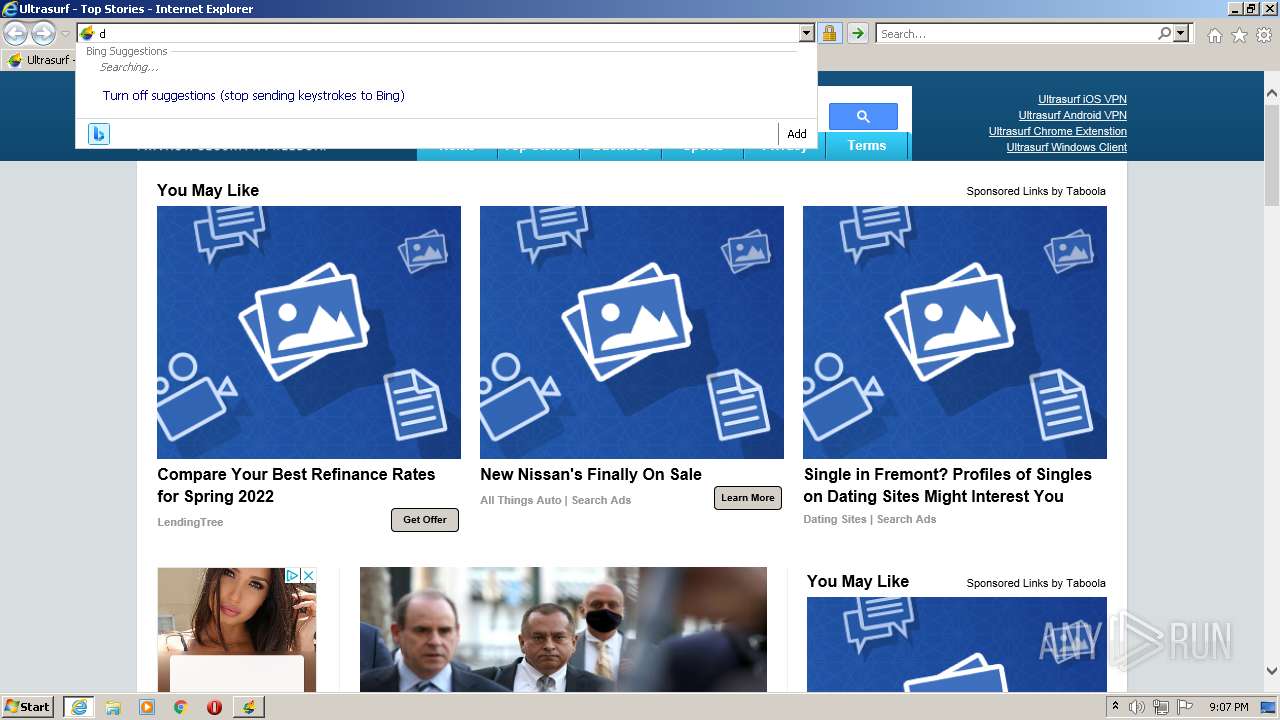Open the New Nissan ad image
Viewport: 1280px width, 720px height.
tap(632, 332)
